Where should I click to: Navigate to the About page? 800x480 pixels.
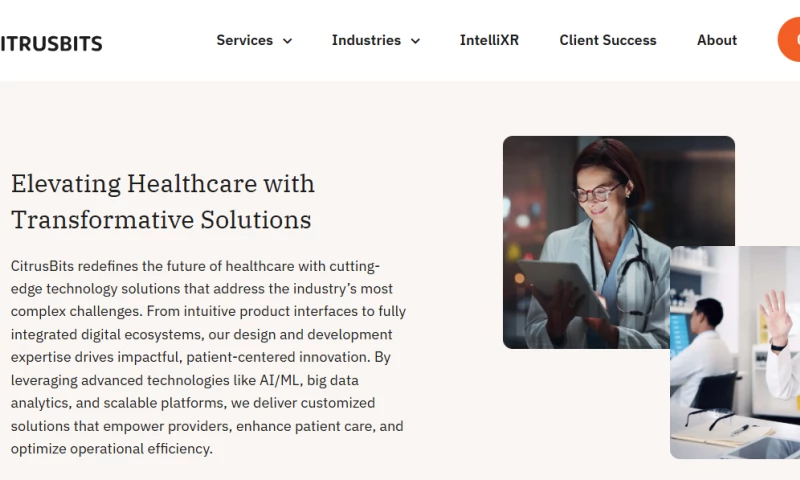tap(717, 40)
